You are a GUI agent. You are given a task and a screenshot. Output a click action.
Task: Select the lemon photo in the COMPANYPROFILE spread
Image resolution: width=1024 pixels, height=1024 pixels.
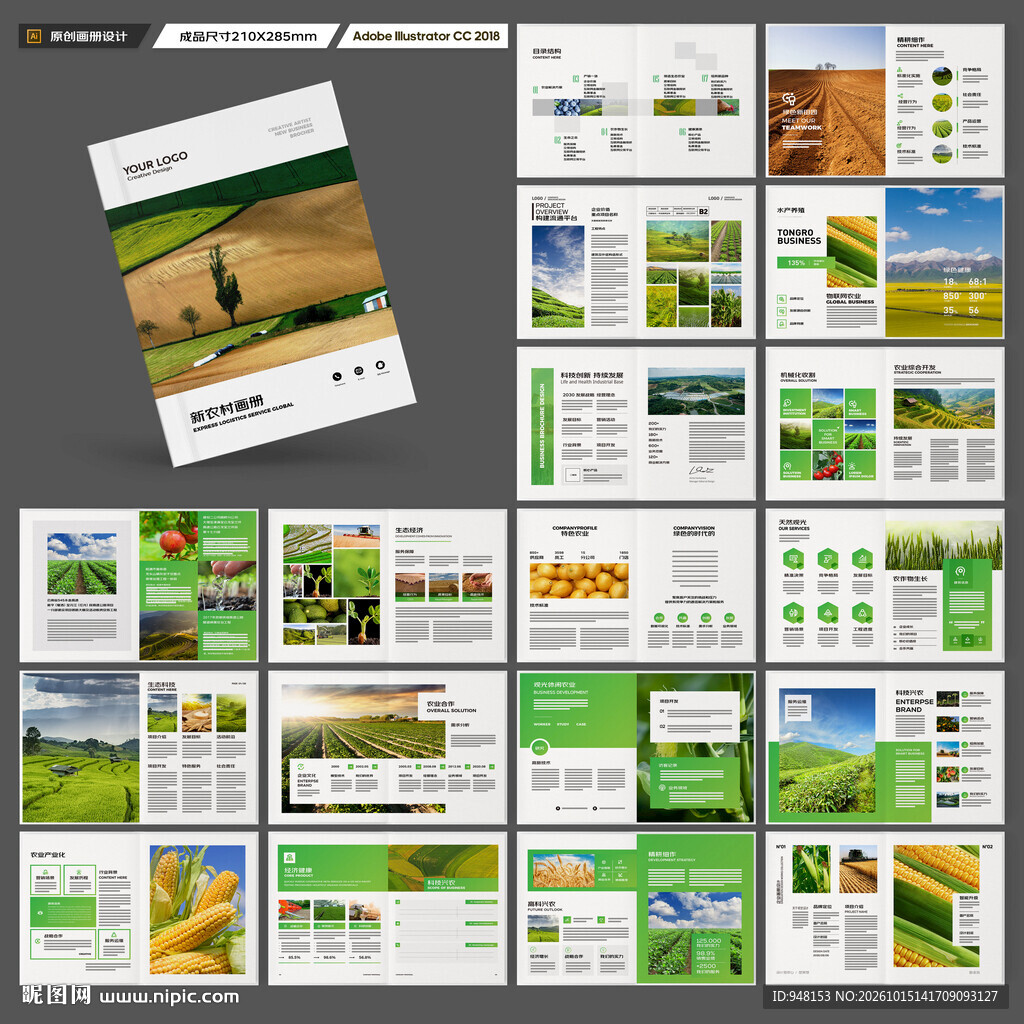[579, 581]
